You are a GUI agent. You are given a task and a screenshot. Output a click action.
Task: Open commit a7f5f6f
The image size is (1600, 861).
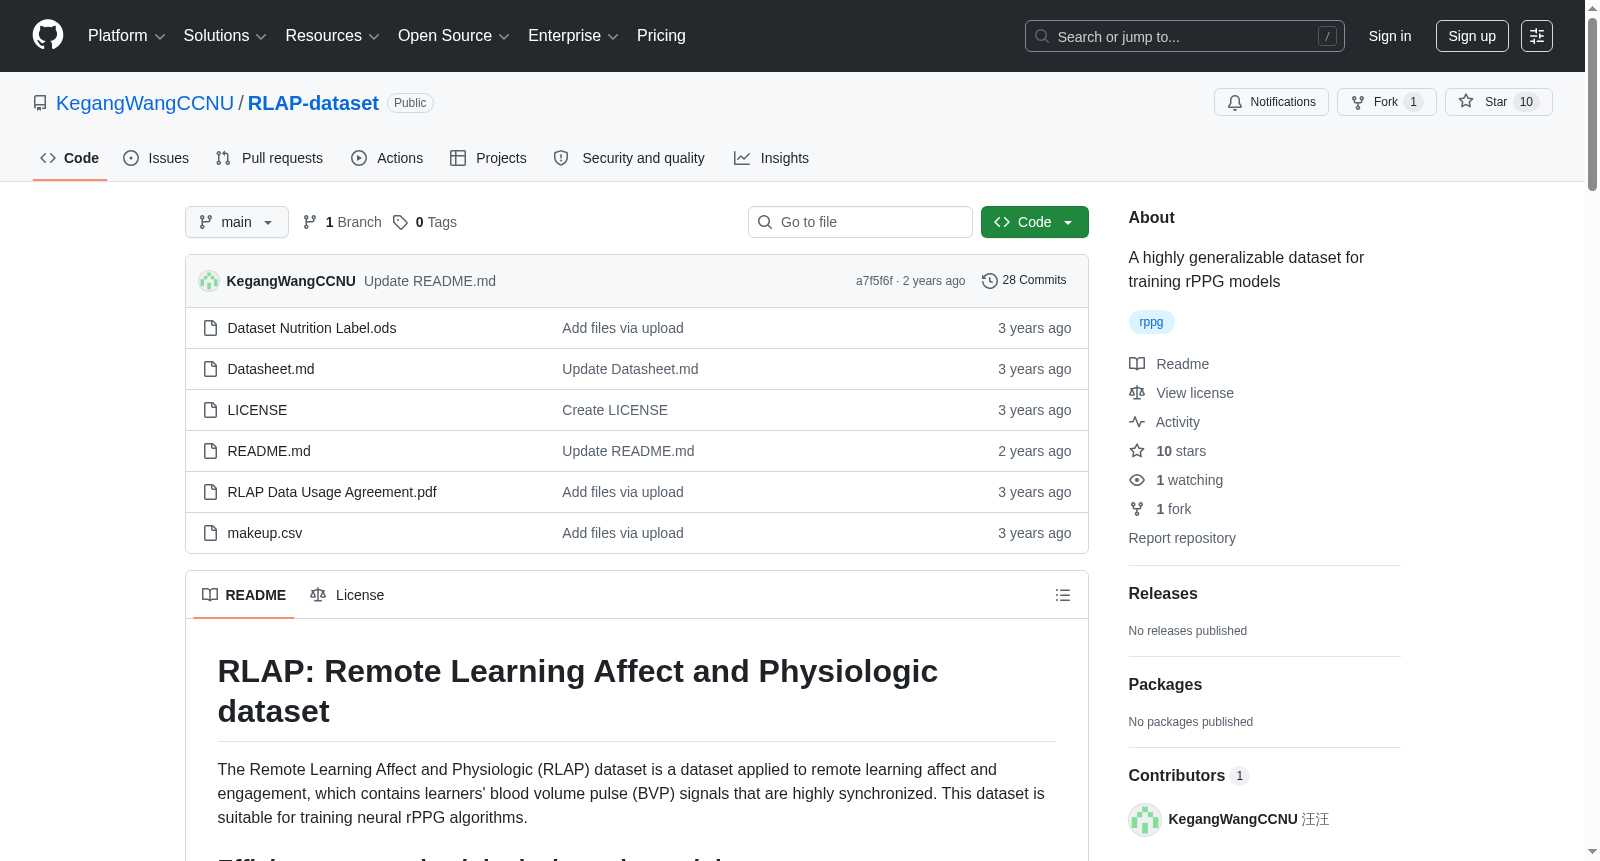tap(874, 281)
